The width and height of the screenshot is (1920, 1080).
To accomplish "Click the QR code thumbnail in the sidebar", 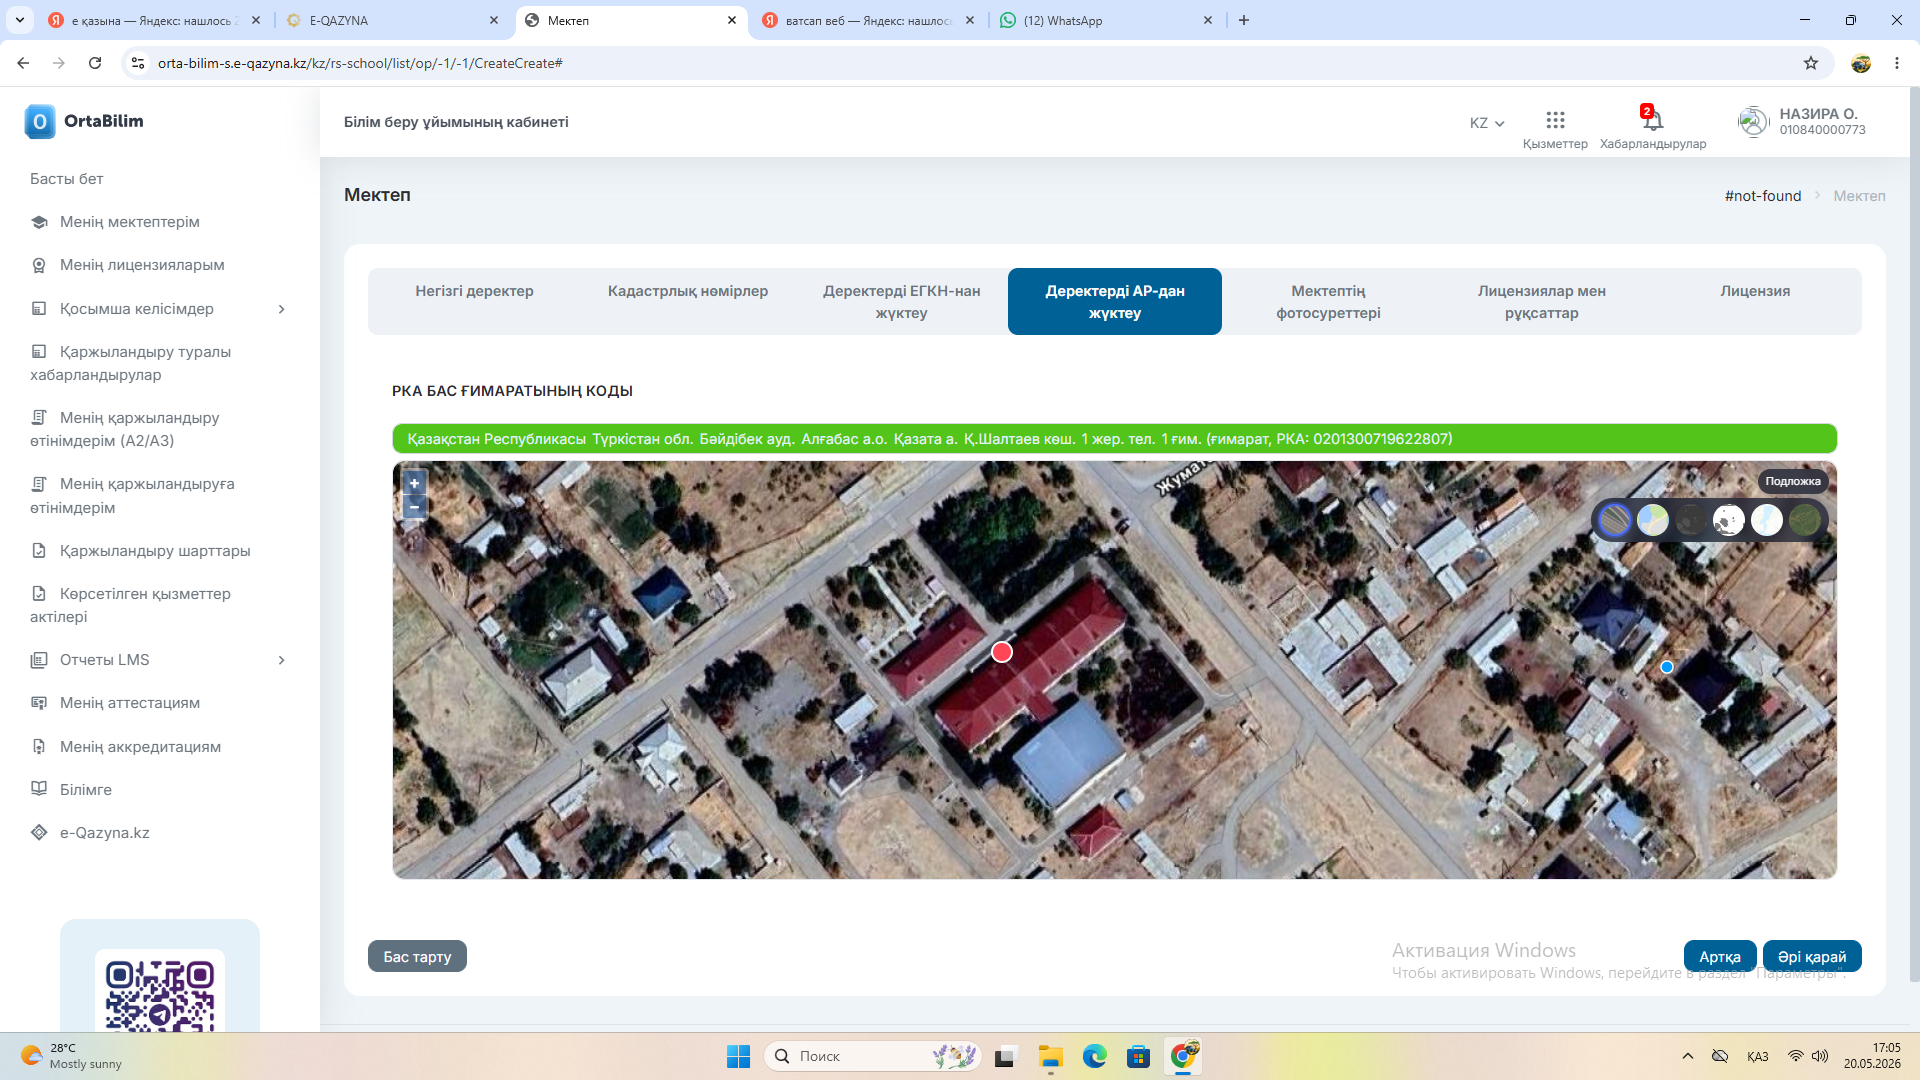I will click(x=160, y=991).
